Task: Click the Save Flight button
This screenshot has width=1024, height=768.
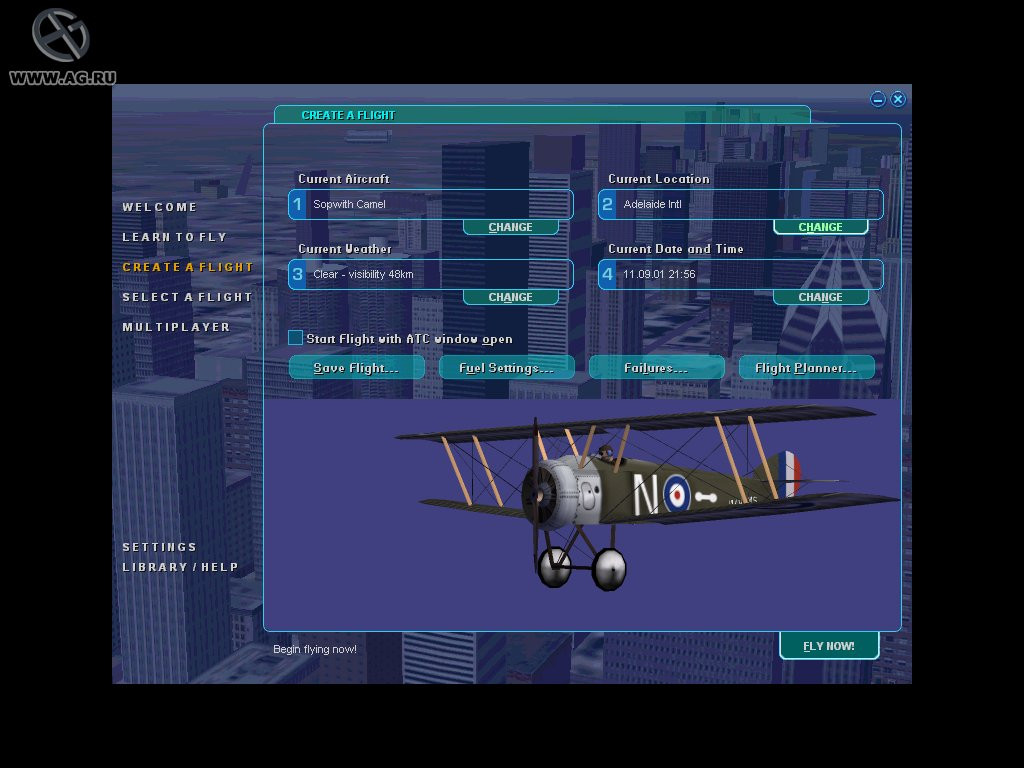Action: tap(357, 368)
